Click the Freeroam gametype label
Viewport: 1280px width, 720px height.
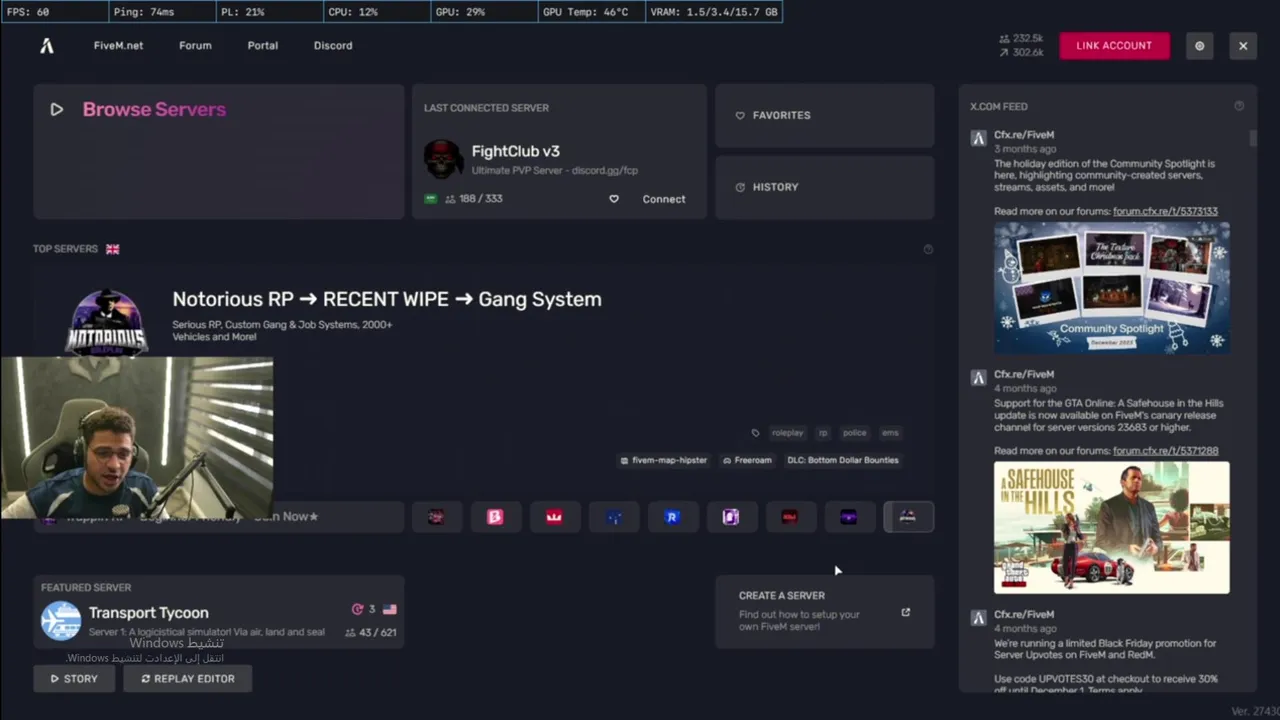click(747, 461)
